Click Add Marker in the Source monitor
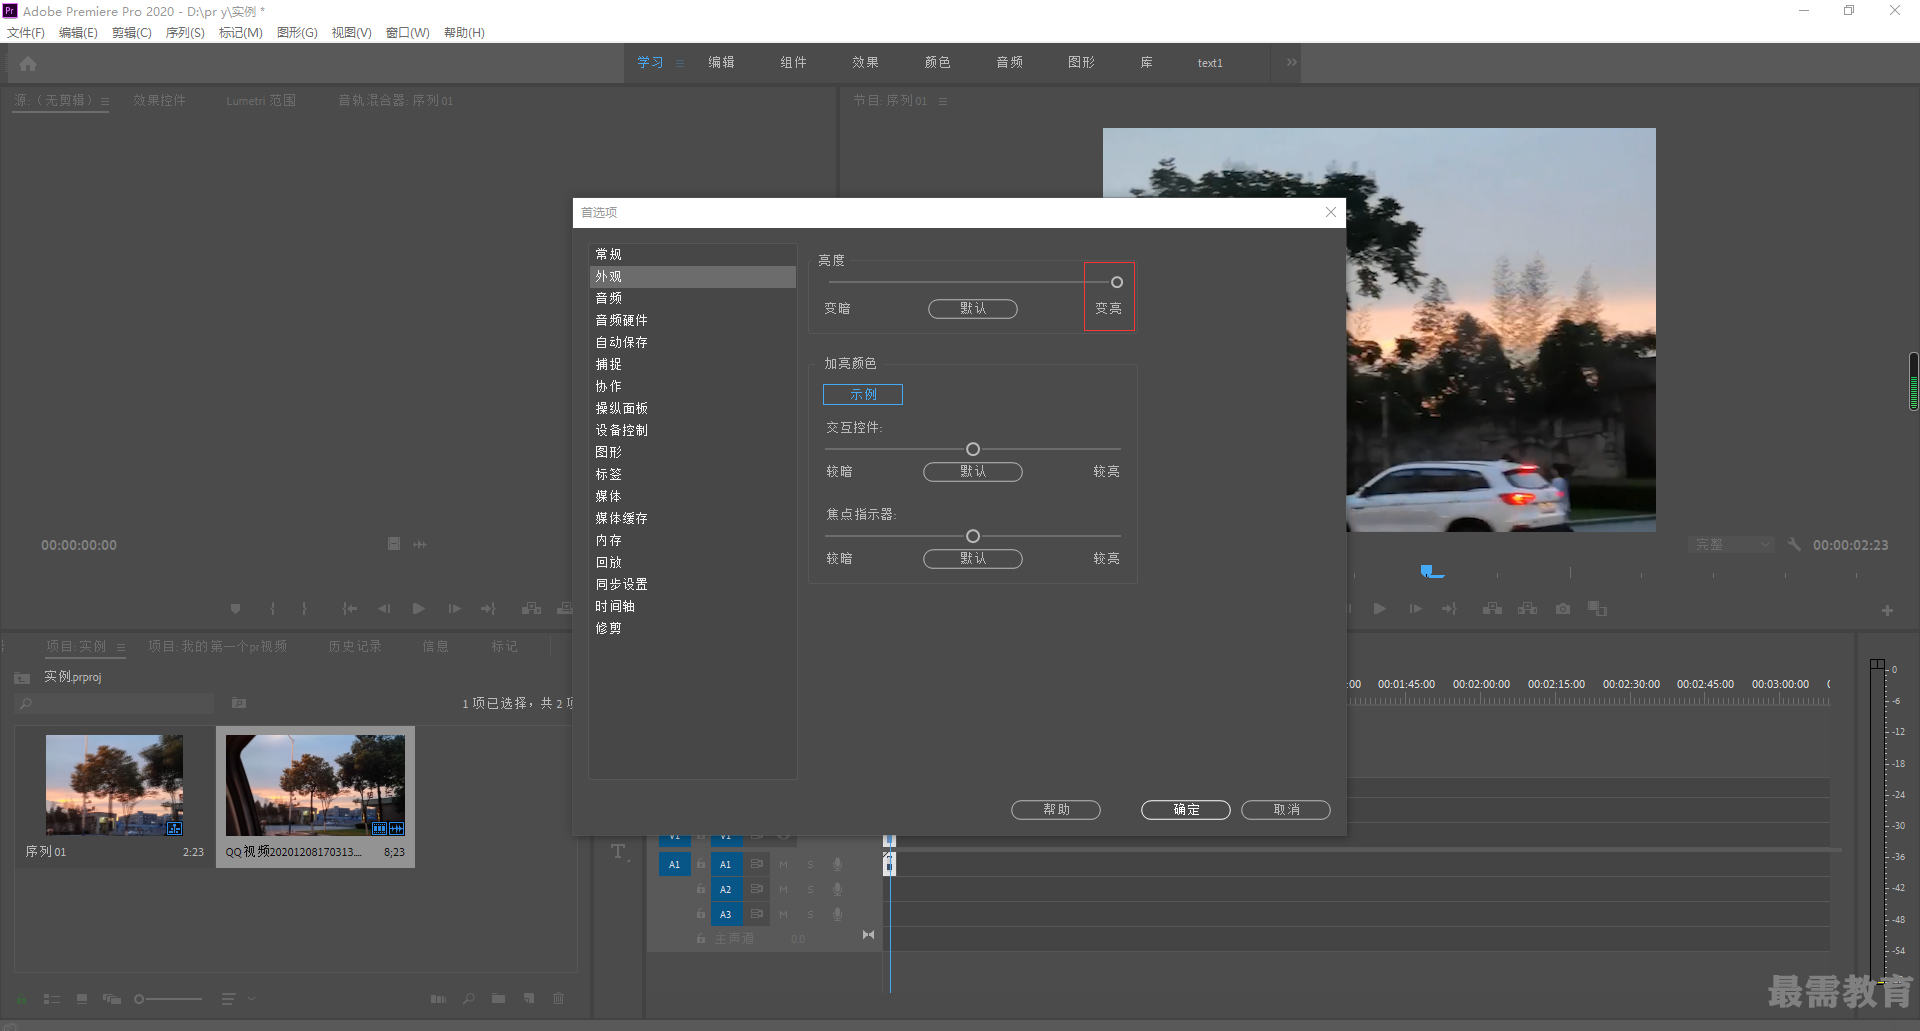Image resolution: width=1920 pixels, height=1031 pixels. pyautogui.click(x=235, y=608)
